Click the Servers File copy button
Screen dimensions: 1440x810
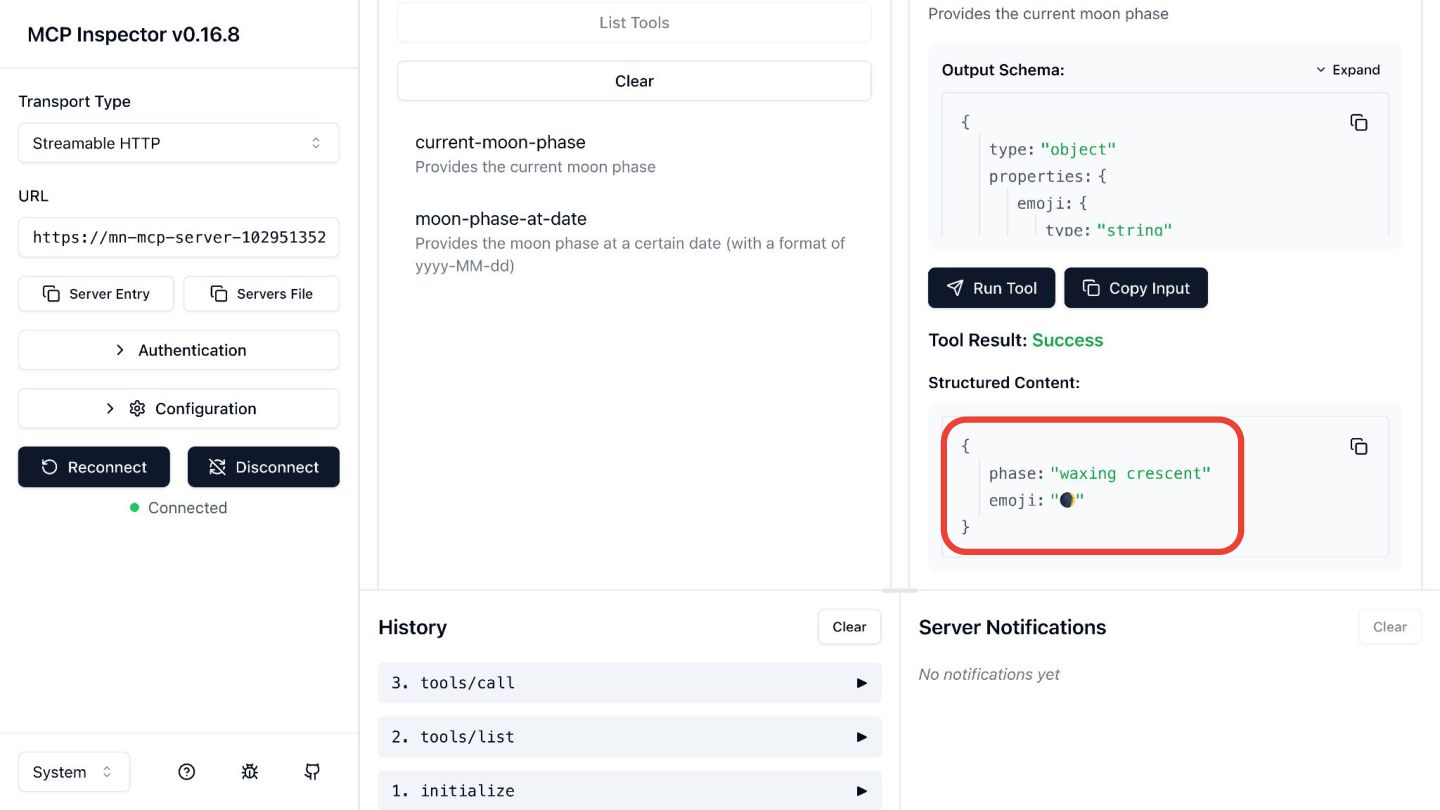261,294
